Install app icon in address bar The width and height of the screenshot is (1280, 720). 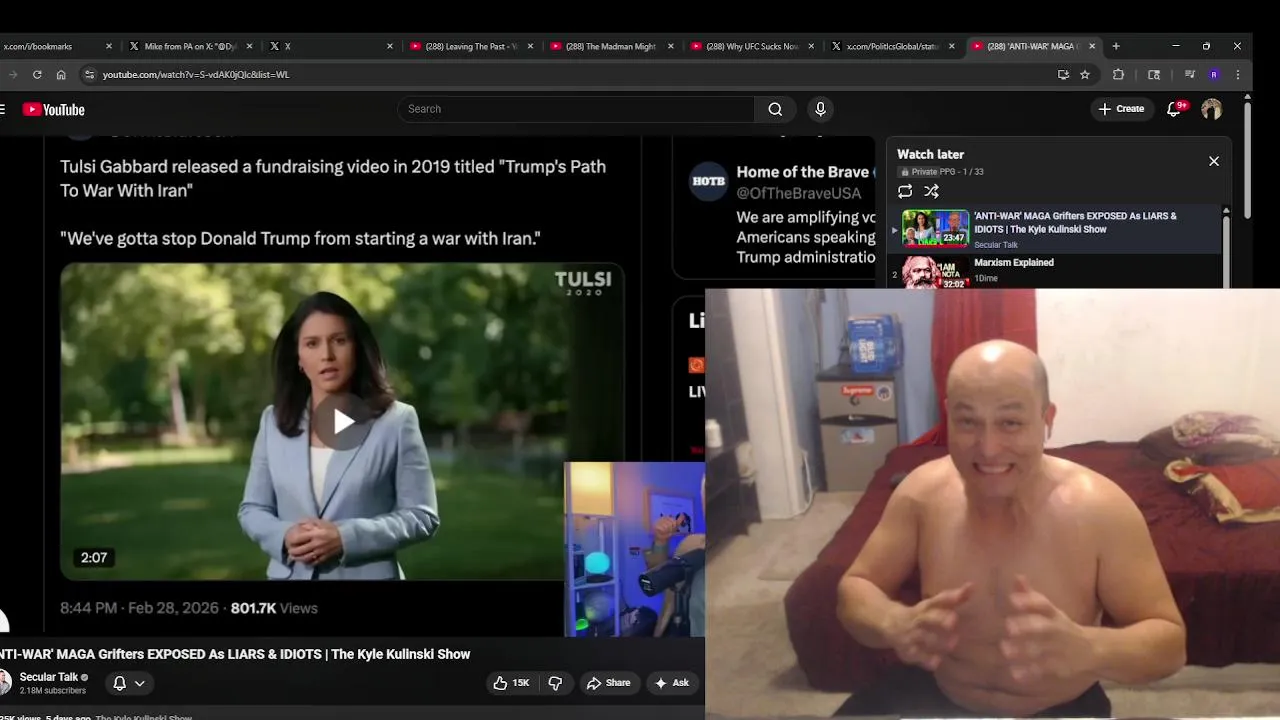click(x=1063, y=74)
